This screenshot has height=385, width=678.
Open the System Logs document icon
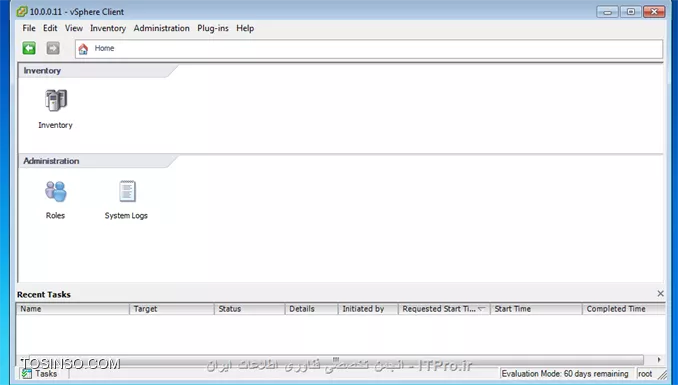coord(127,191)
